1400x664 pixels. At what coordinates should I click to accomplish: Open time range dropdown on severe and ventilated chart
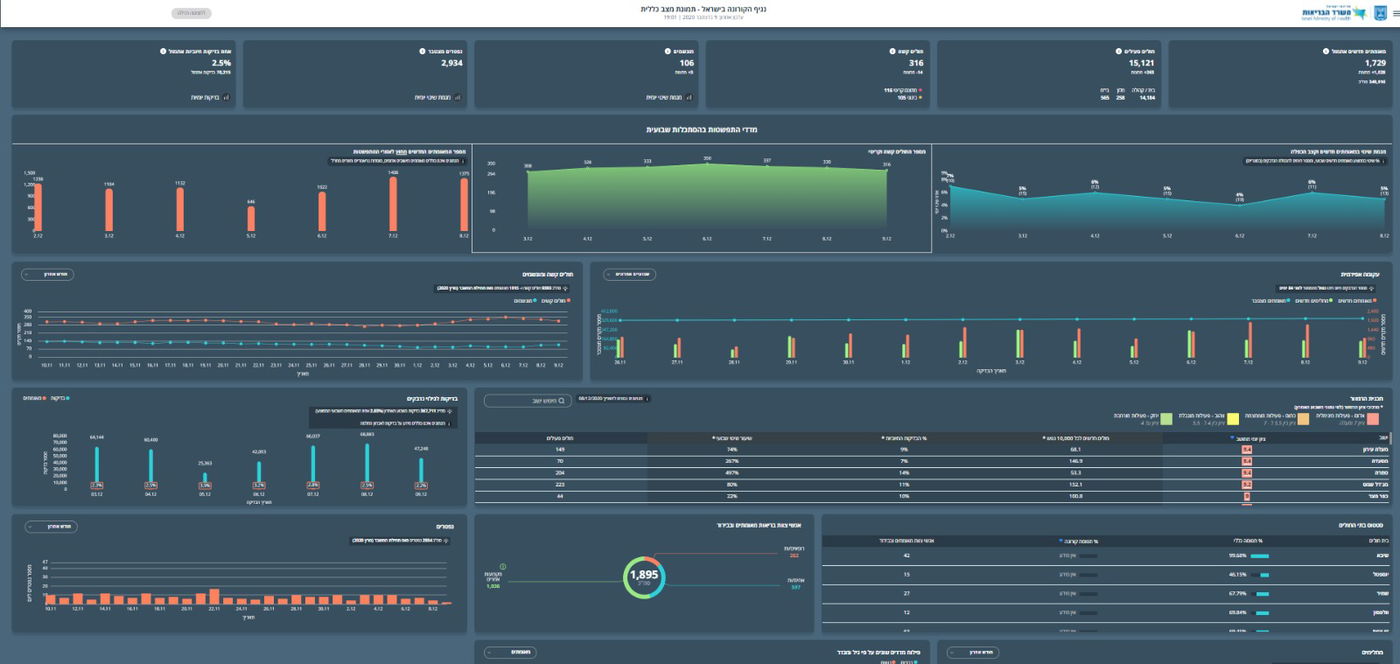46,274
